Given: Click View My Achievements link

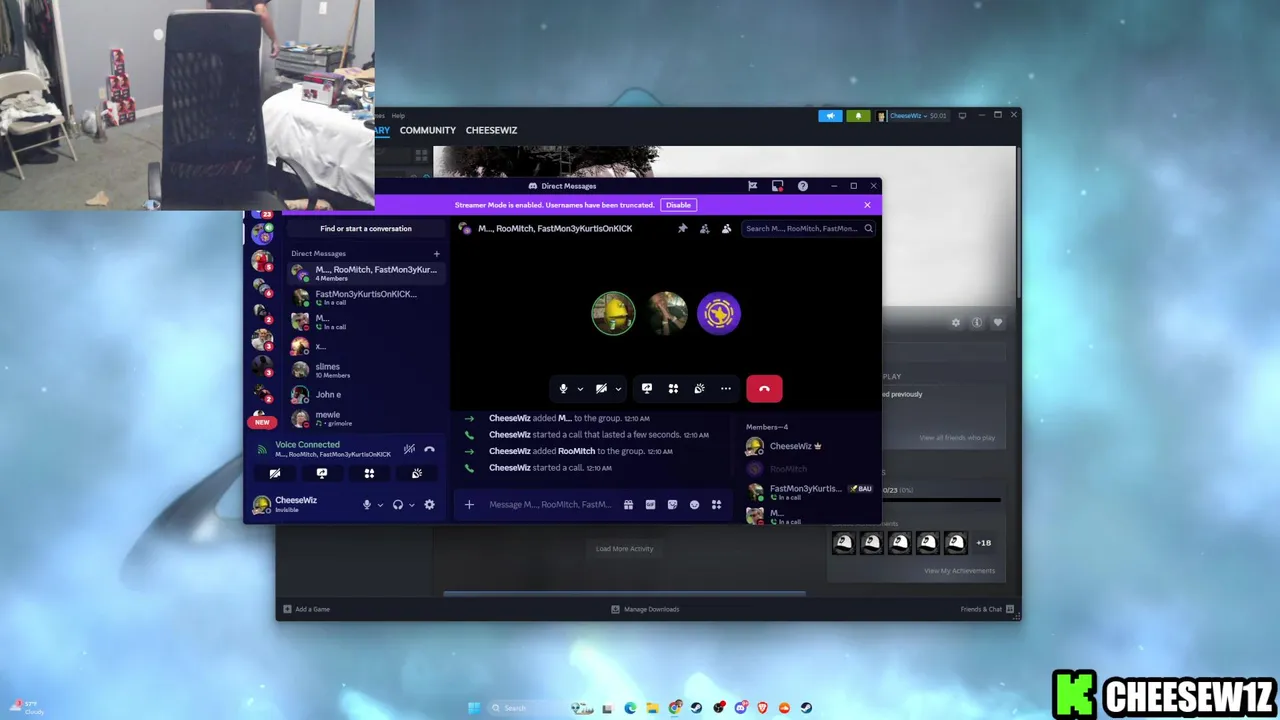Looking at the screenshot, I should click(x=959, y=571).
